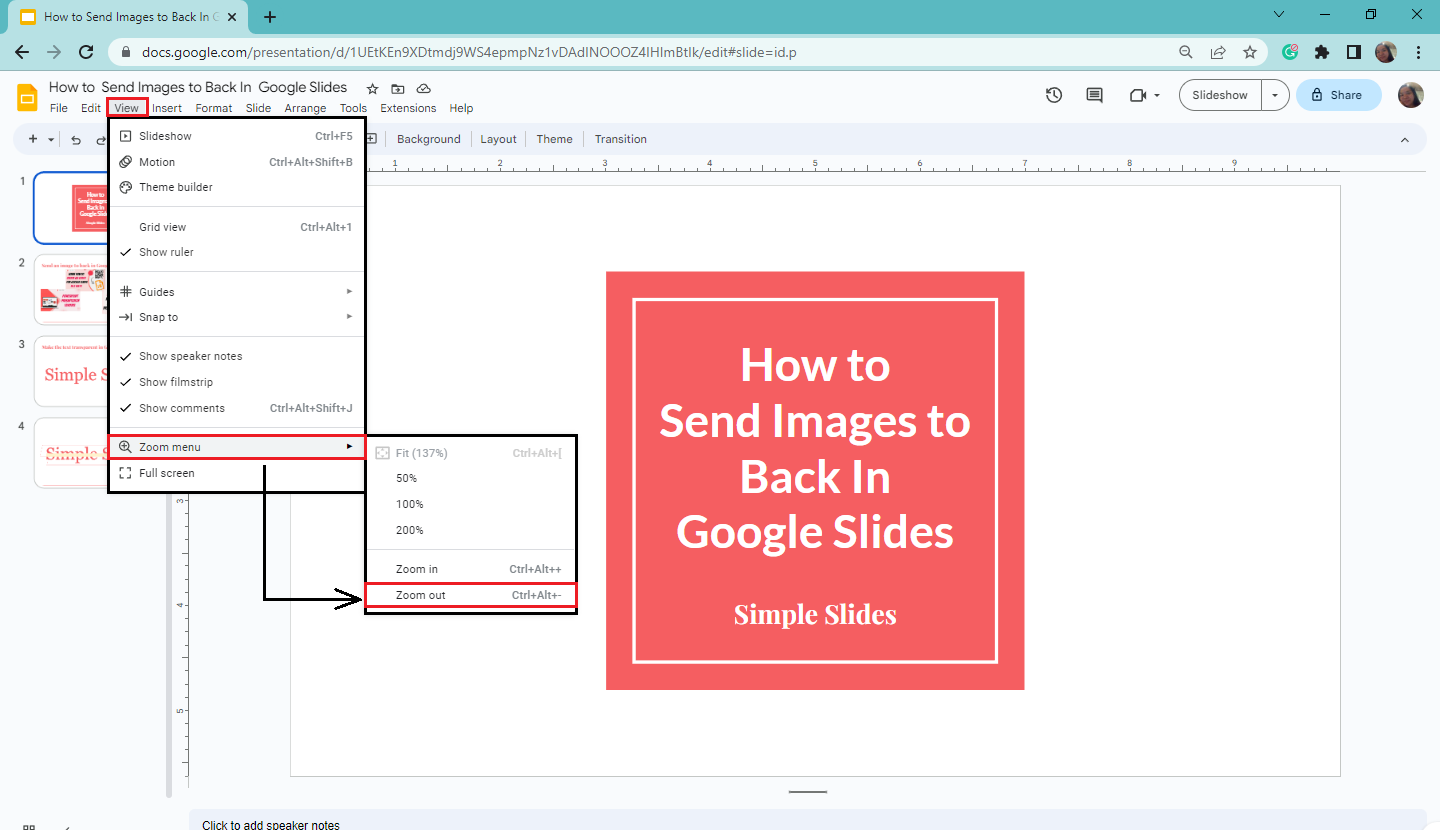Toggle Show filmstrip option
The height and width of the screenshot is (830, 1440).
coord(237,382)
